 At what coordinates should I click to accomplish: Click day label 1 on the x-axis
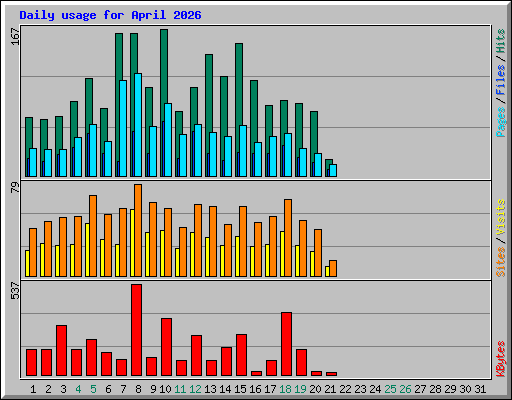click(x=33, y=389)
